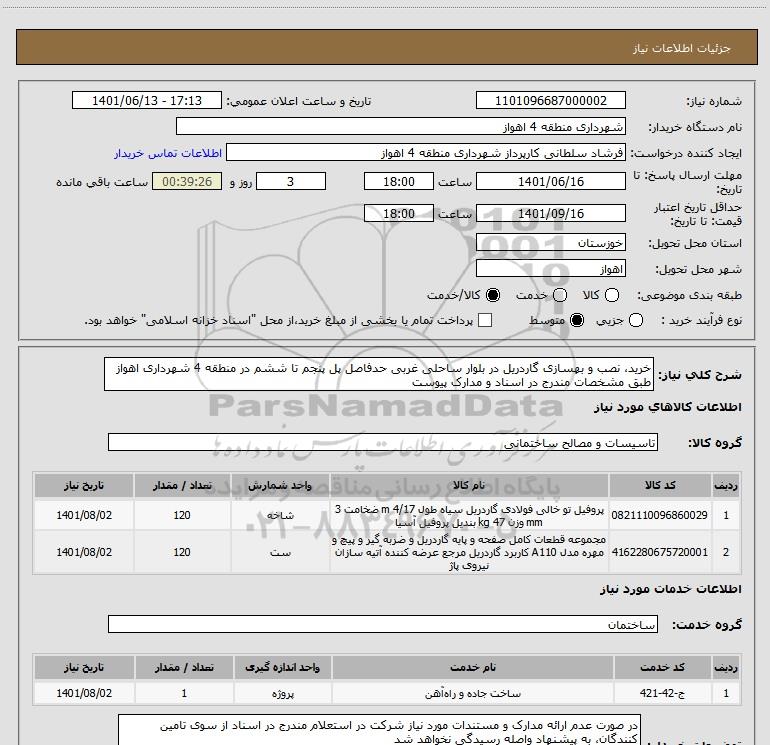Click the countdown timer 00:39:26
770x745 pixels.
187,181
